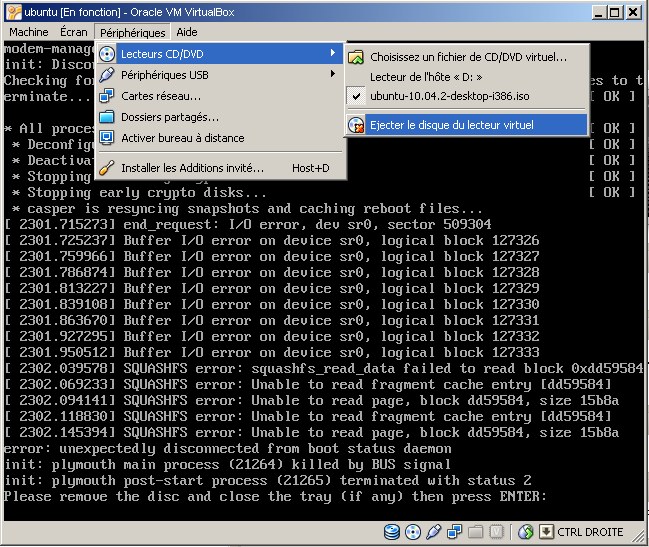Toggle ubuntu-10.04.2-desktop-i386.iso checkmark
This screenshot has width=649, height=547.
click(x=467, y=96)
